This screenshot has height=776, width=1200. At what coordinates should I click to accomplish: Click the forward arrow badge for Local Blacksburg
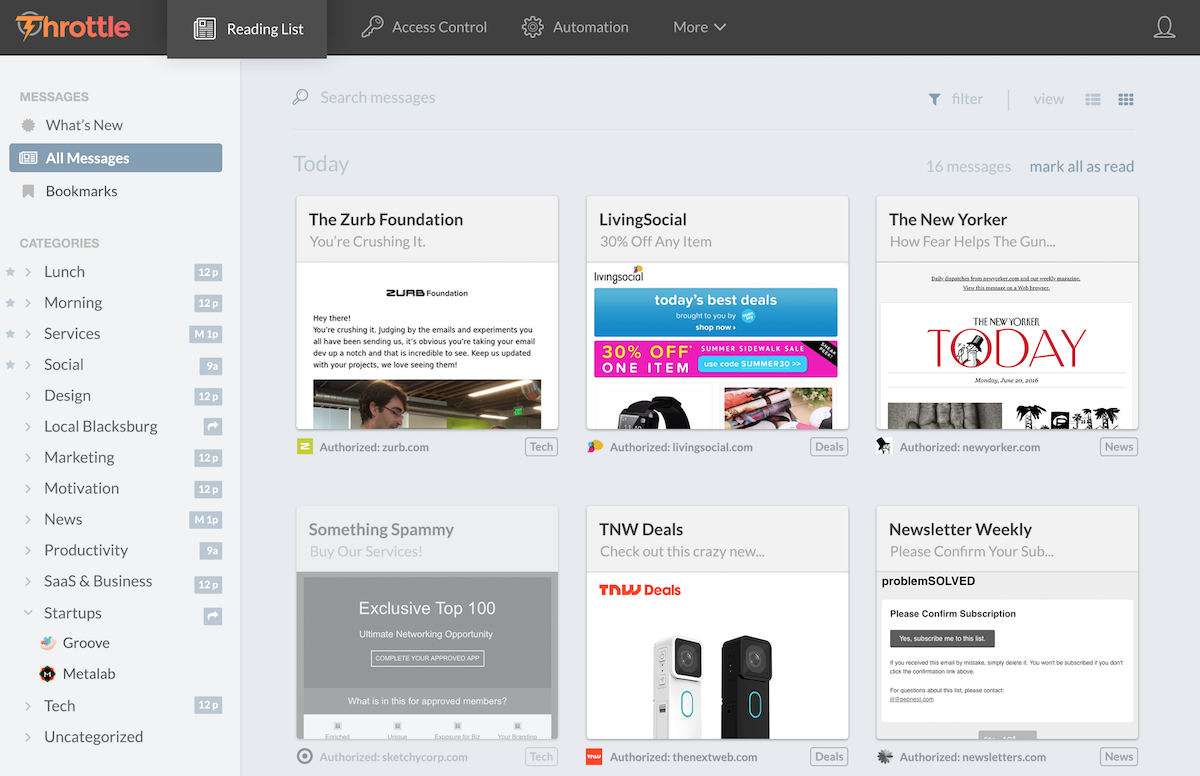pos(212,427)
